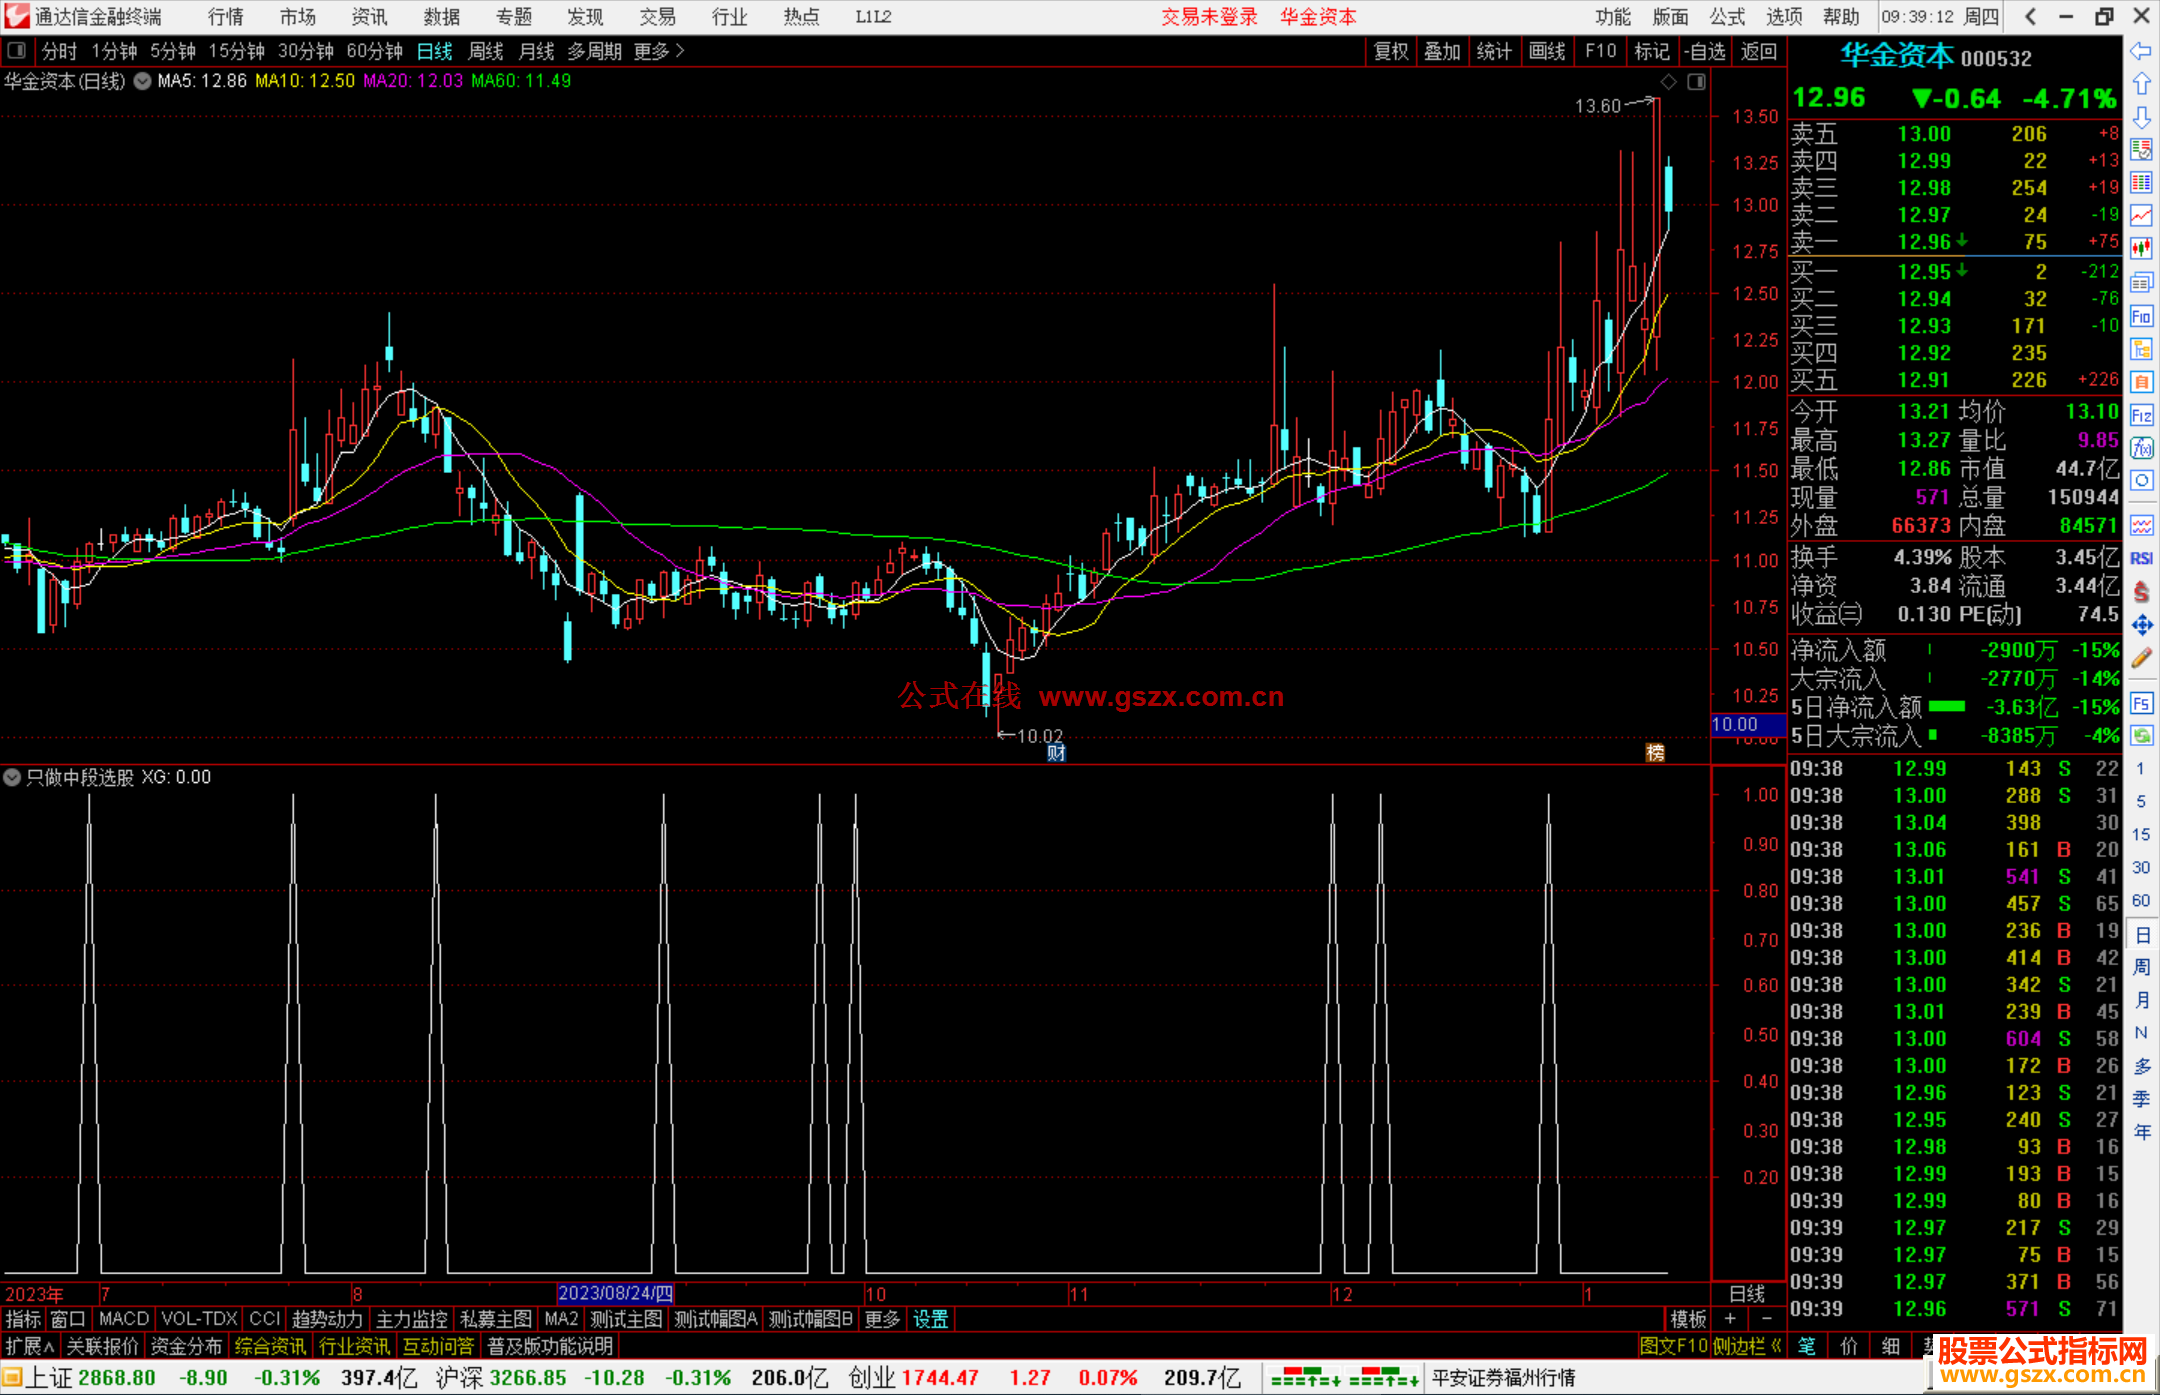Switch to the 周线 period tab
The image size is (2160, 1395).
click(486, 51)
